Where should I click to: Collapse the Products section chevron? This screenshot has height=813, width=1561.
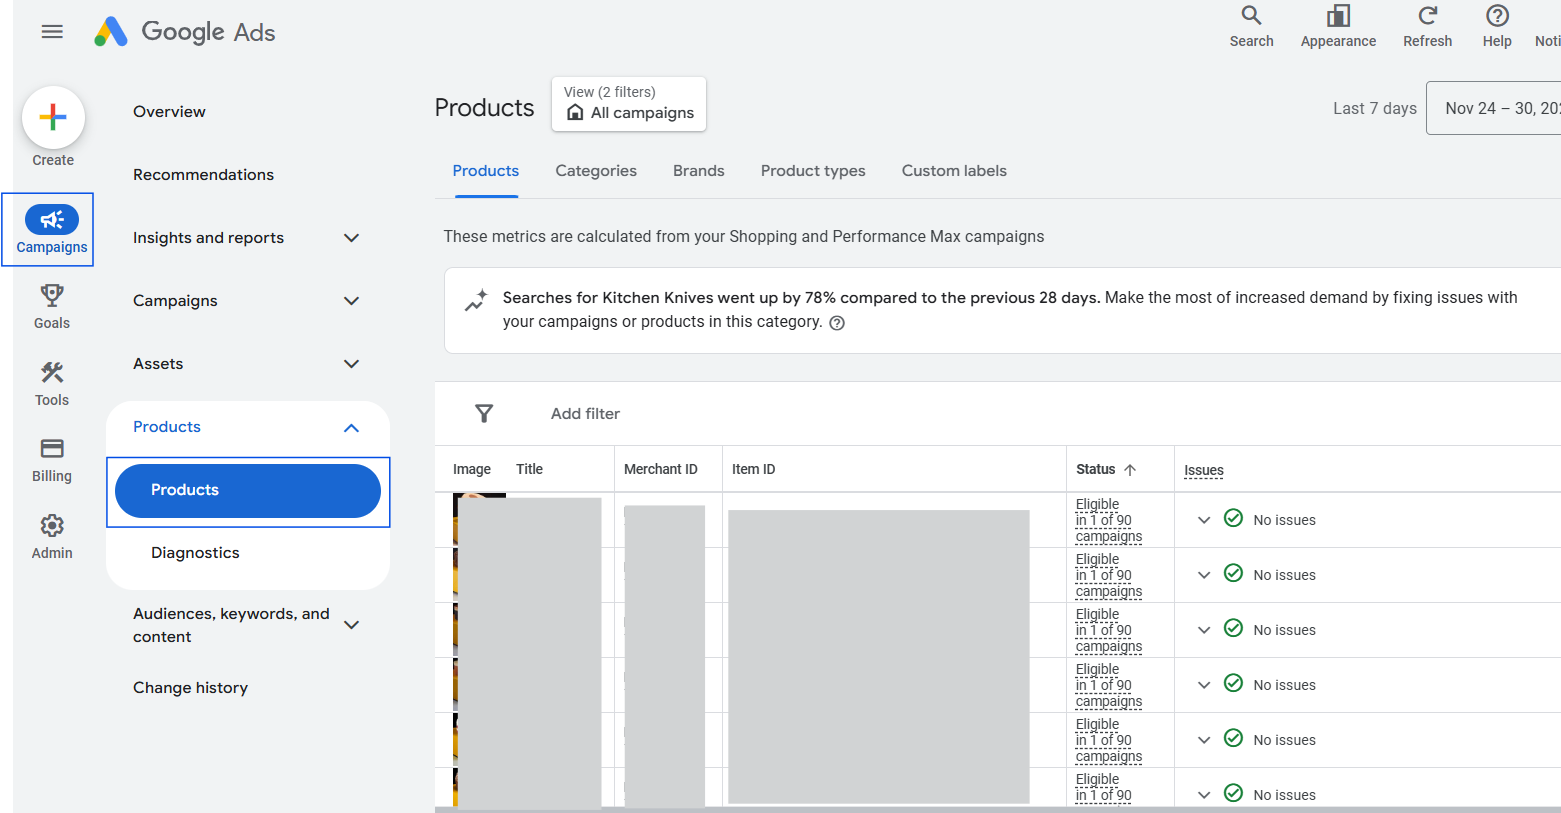pyautogui.click(x=351, y=428)
